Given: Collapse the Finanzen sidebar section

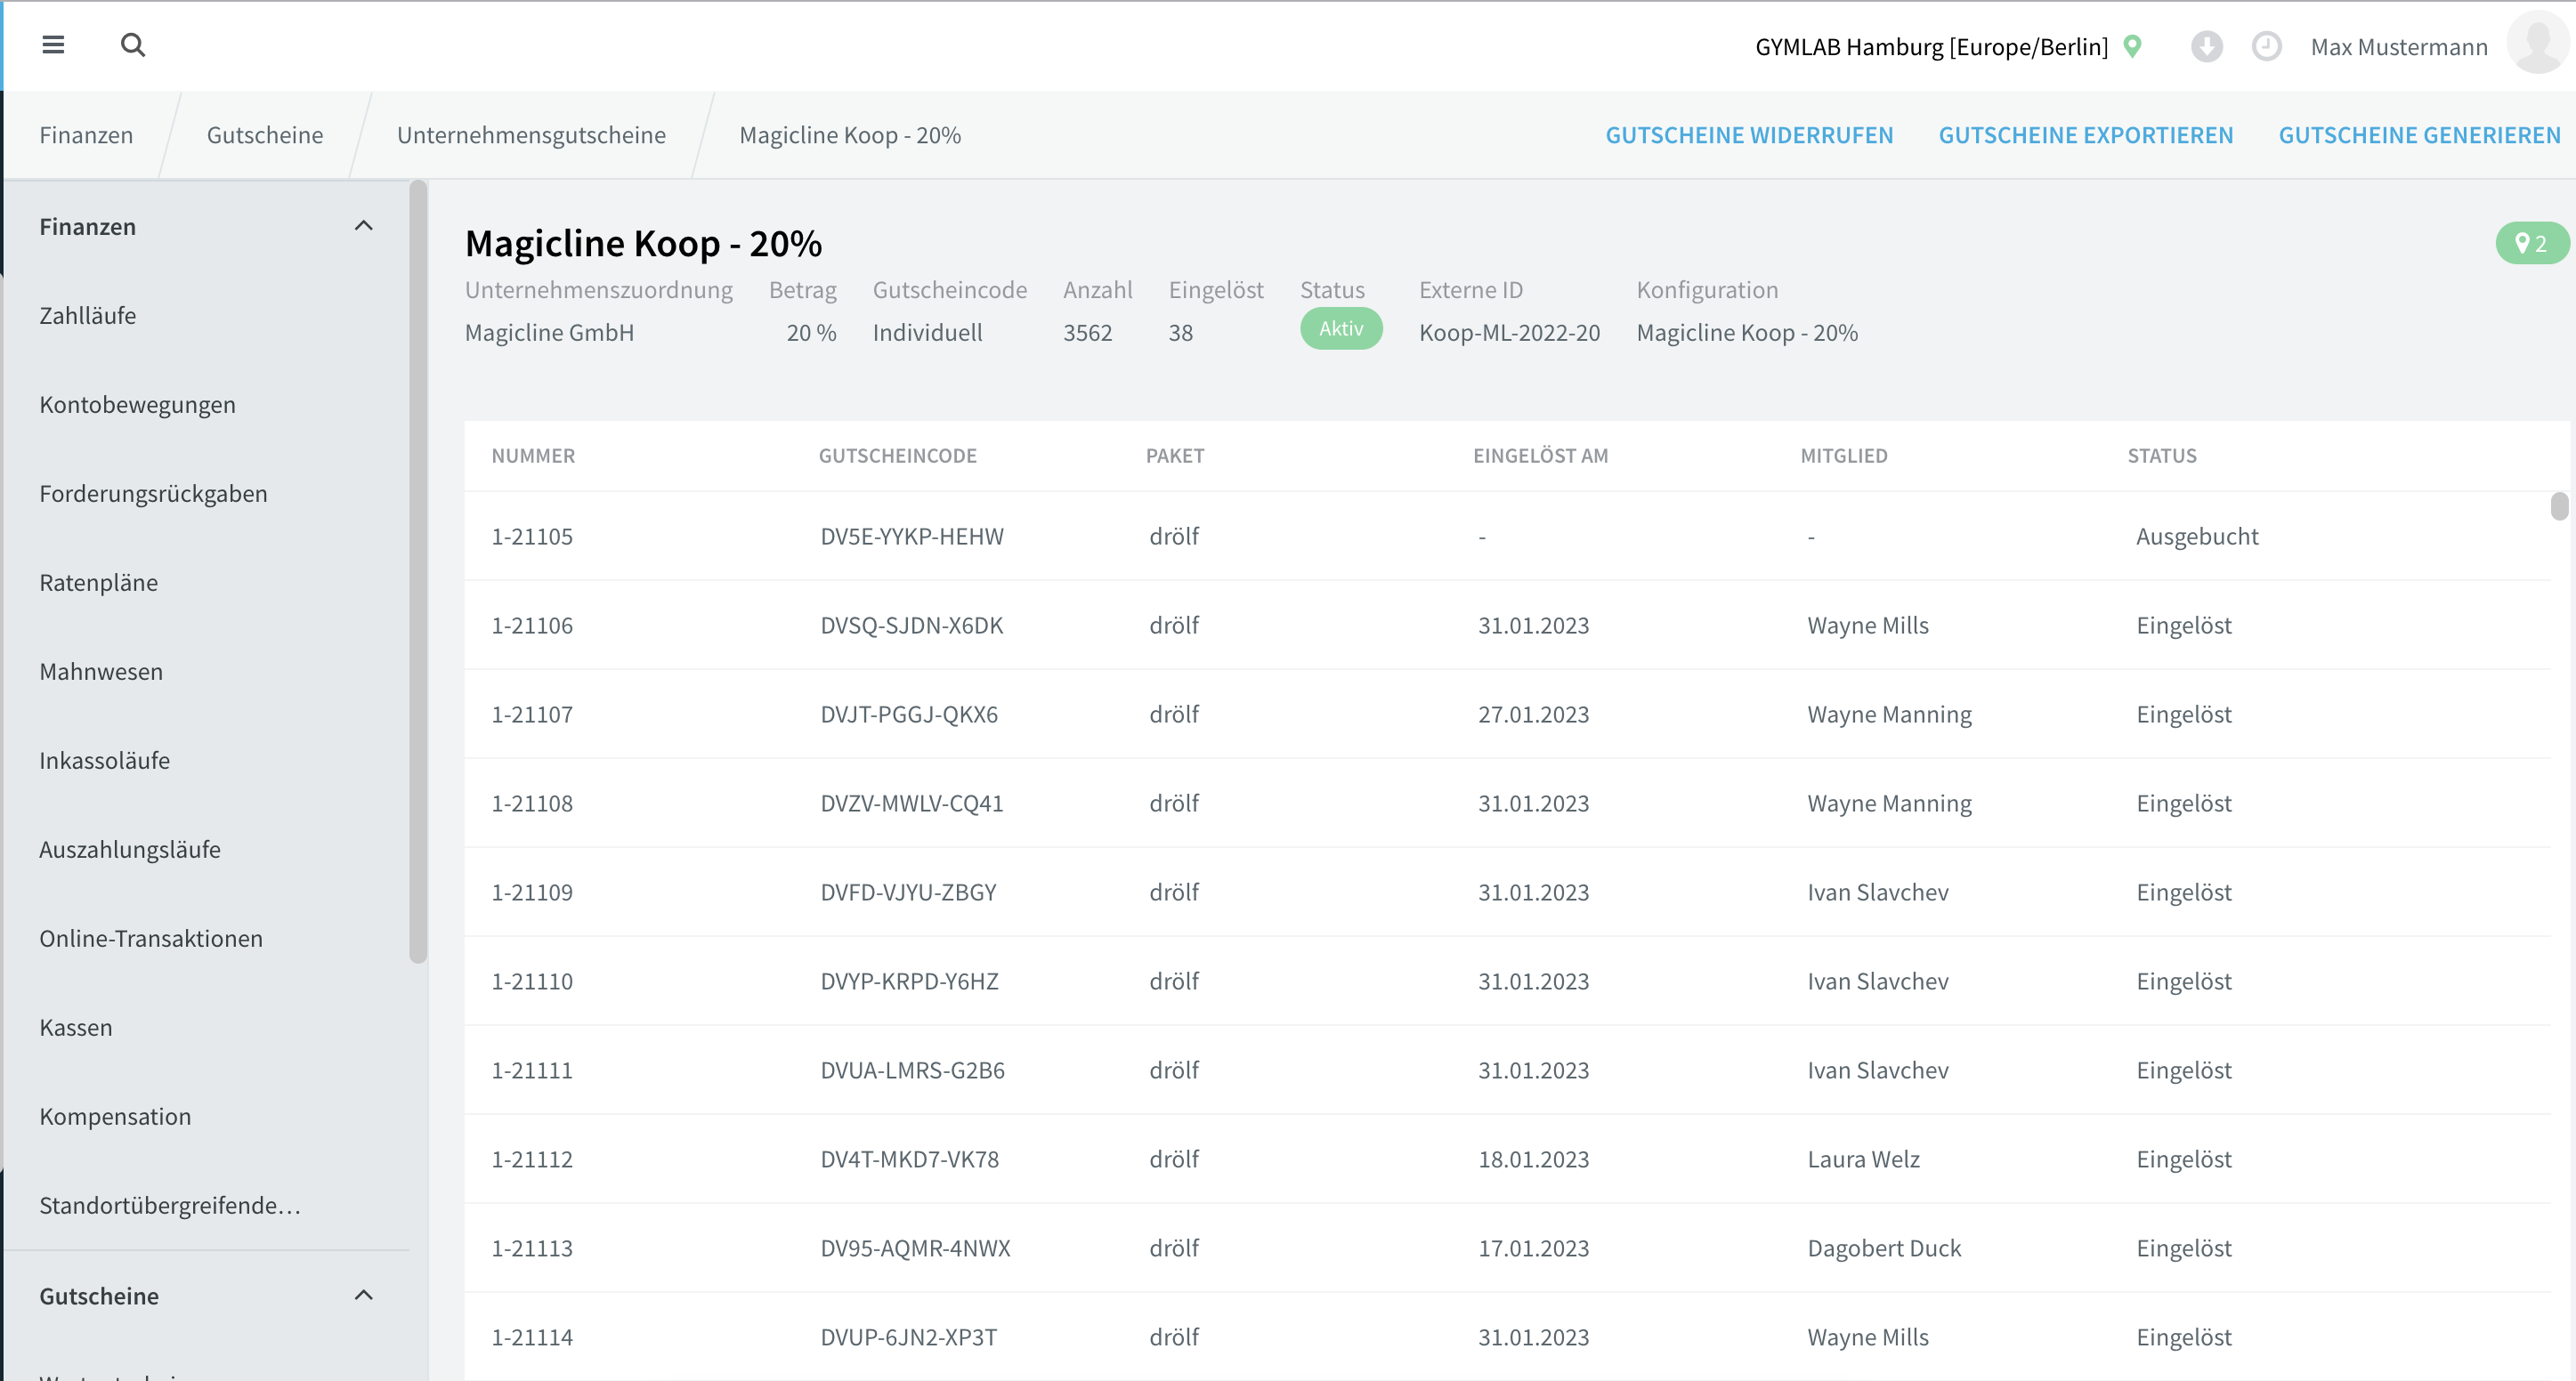Looking at the screenshot, I should tap(364, 226).
